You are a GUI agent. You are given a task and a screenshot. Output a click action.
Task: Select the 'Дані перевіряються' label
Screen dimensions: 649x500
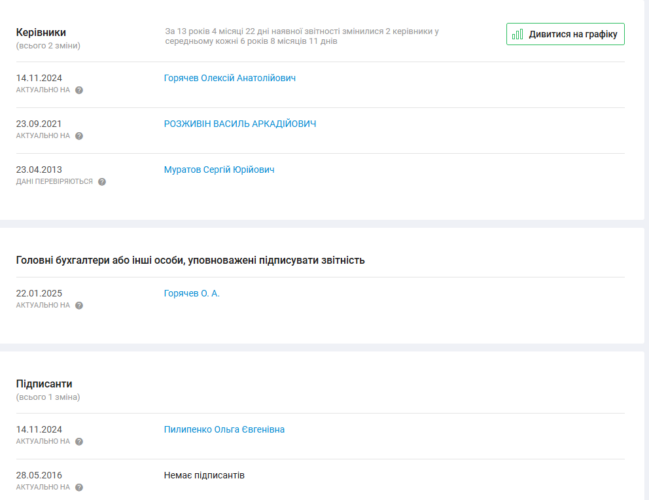pyautogui.click(x=54, y=182)
